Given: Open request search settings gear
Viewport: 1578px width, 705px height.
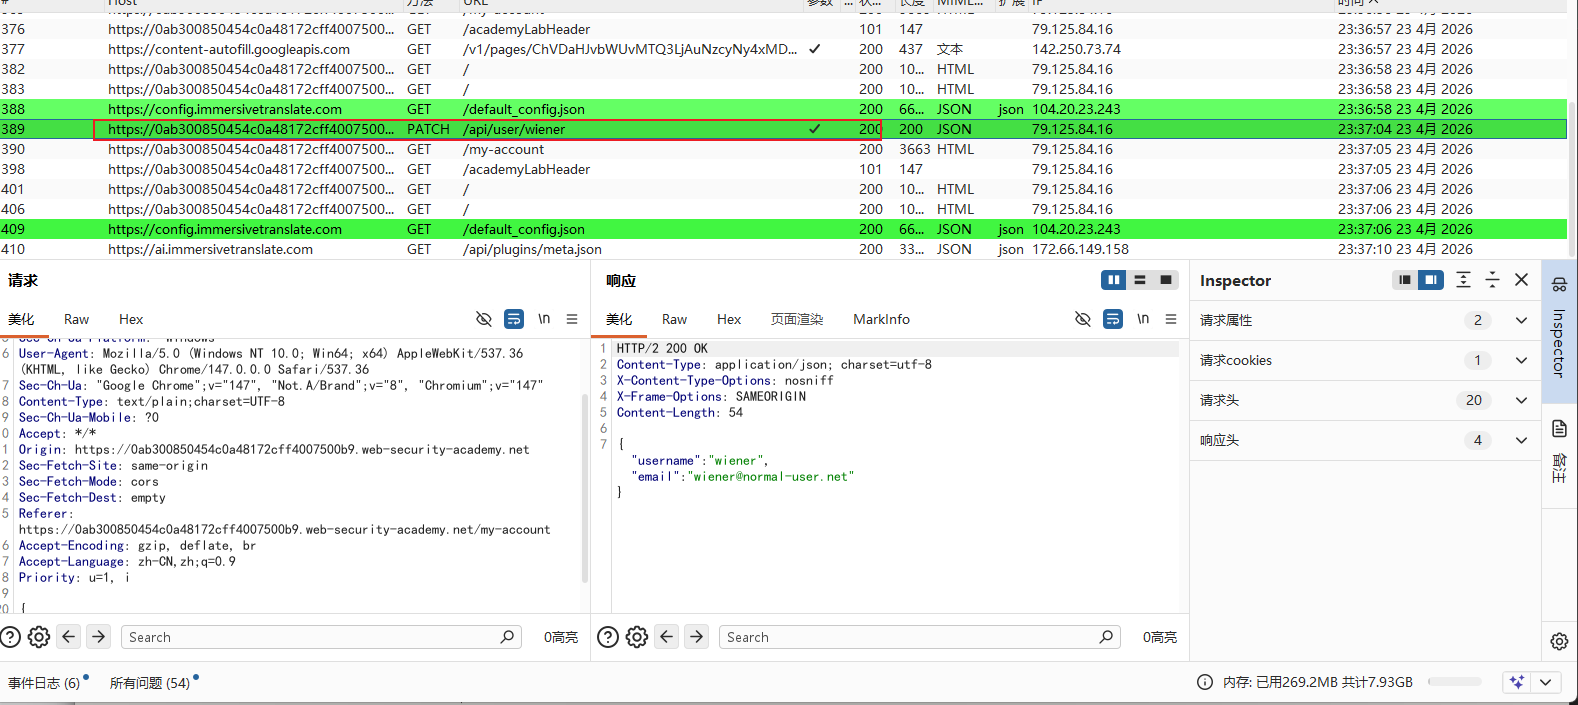Looking at the screenshot, I should pos(39,637).
